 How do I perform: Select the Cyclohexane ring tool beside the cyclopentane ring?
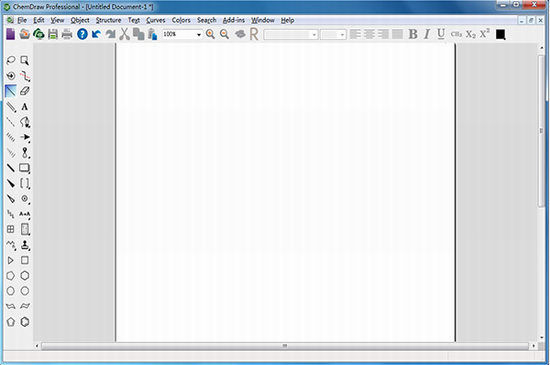click(x=25, y=276)
